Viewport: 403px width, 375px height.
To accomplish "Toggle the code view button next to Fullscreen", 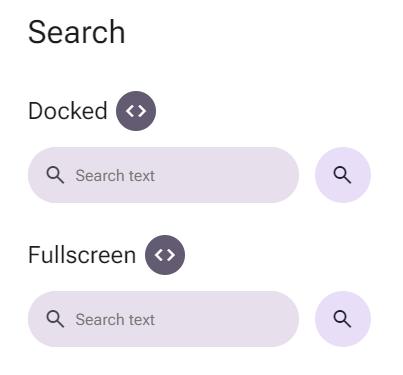I will point(165,255).
